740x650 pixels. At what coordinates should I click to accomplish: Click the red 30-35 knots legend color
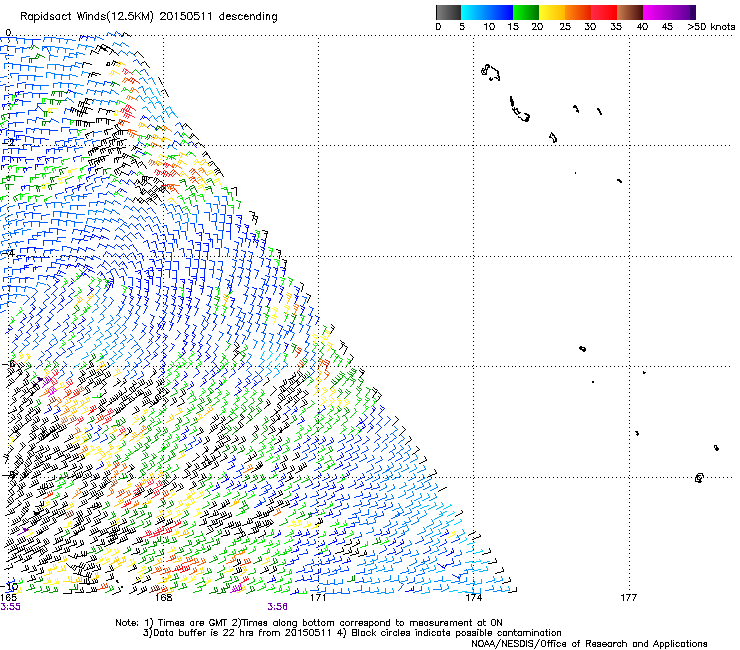(604, 12)
